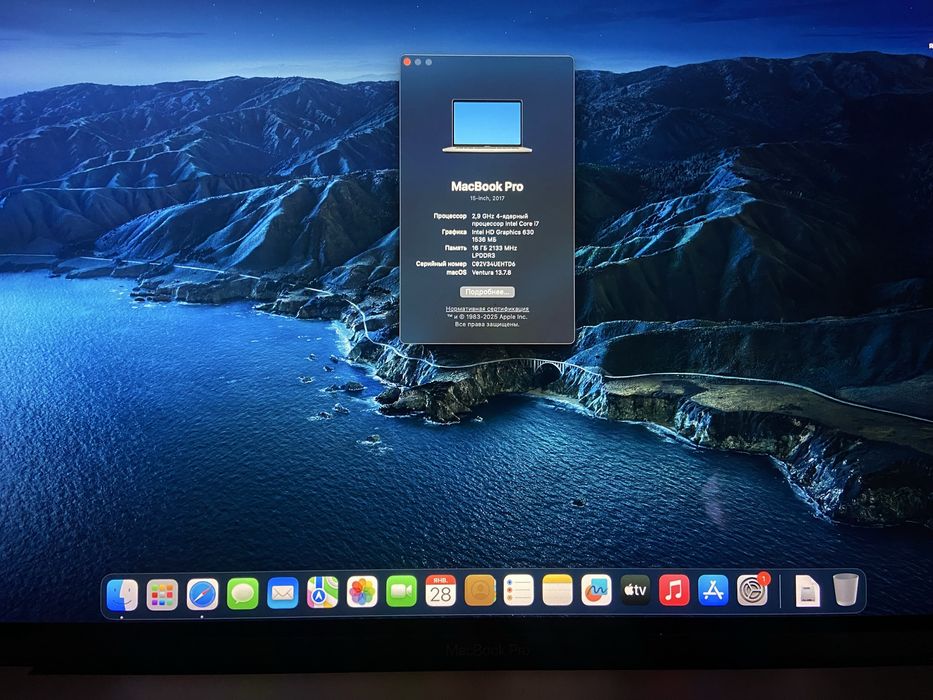Click the 'MacBook Pro' title text
This screenshot has width=933, height=700.
point(487,186)
